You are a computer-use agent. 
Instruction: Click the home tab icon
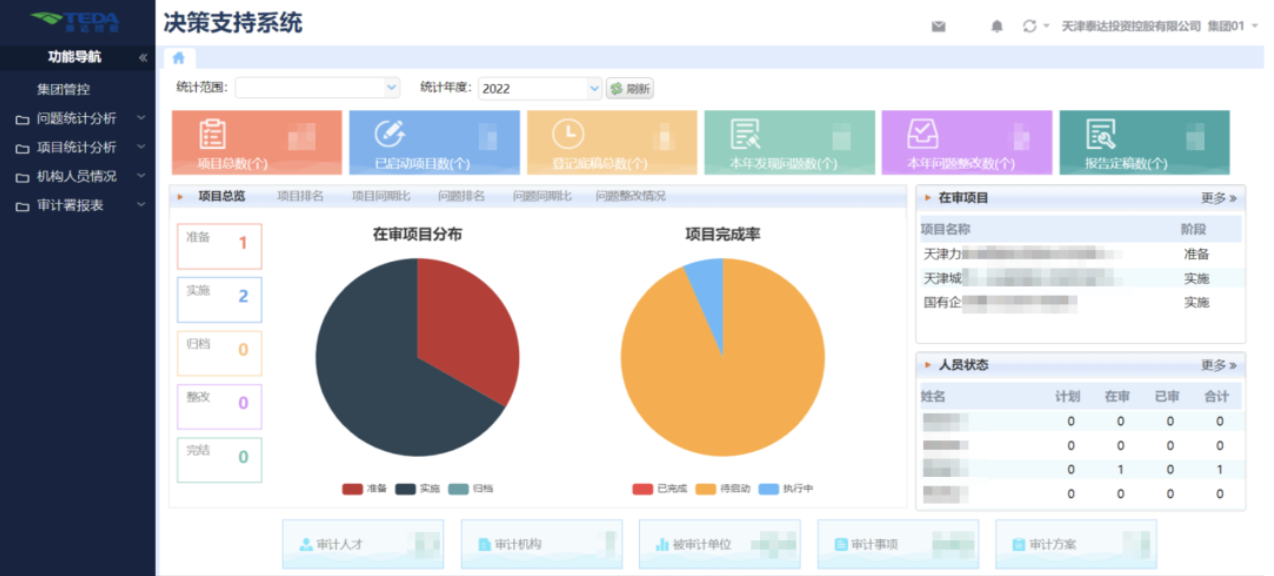pyautogui.click(x=179, y=58)
